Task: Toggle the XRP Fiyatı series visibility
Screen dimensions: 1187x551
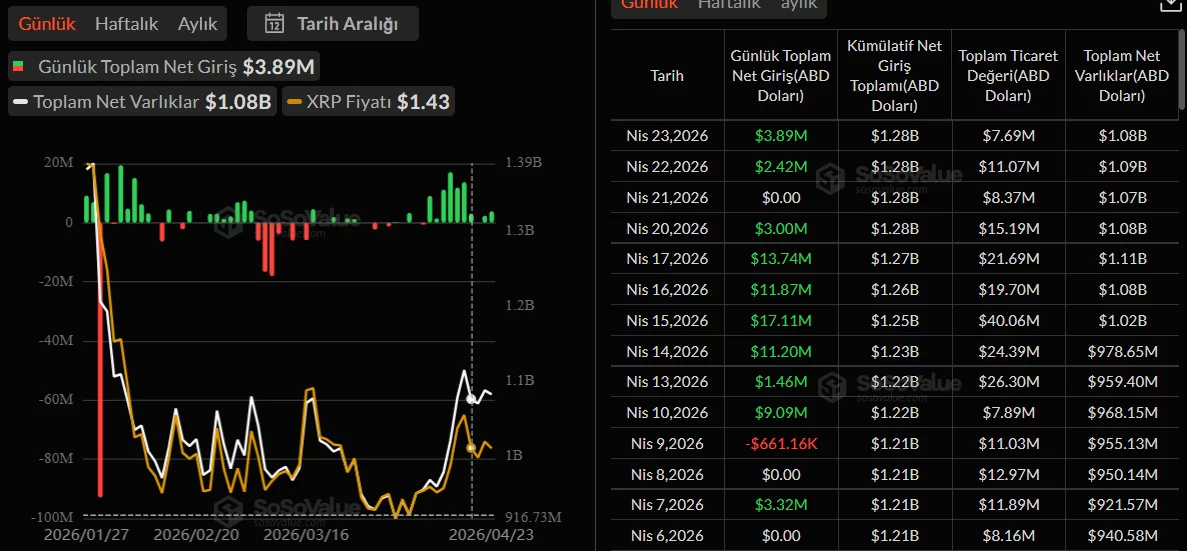Action: [367, 102]
